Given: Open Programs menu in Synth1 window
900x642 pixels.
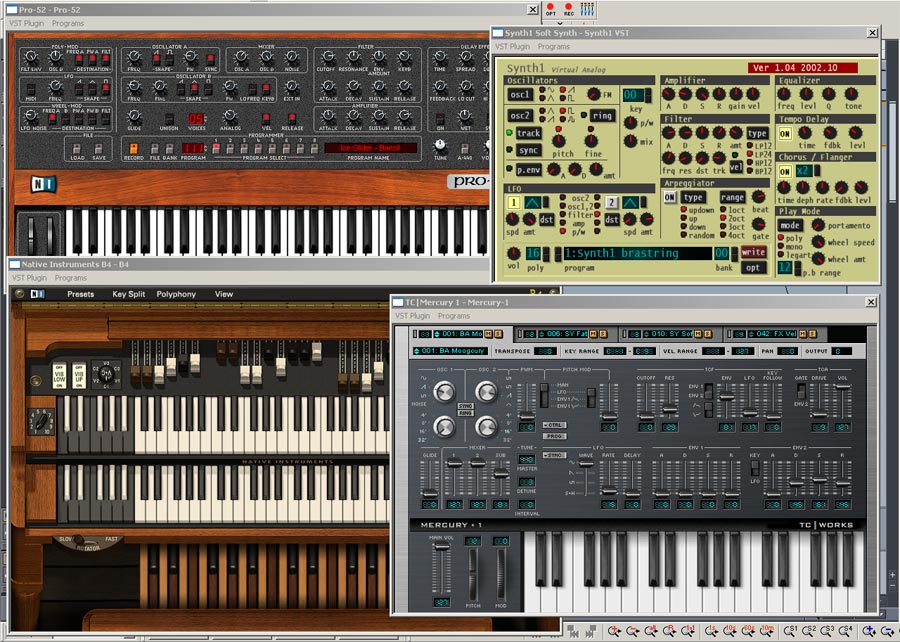Looking at the screenshot, I should (x=554, y=46).
